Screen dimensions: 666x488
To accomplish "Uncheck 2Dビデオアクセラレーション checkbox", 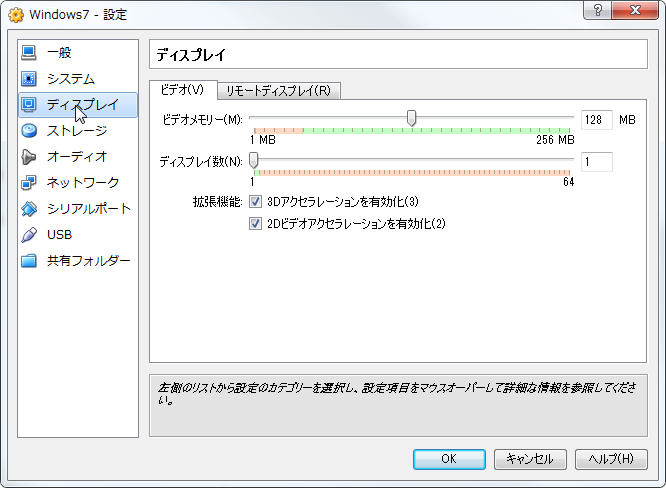I will point(256,224).
